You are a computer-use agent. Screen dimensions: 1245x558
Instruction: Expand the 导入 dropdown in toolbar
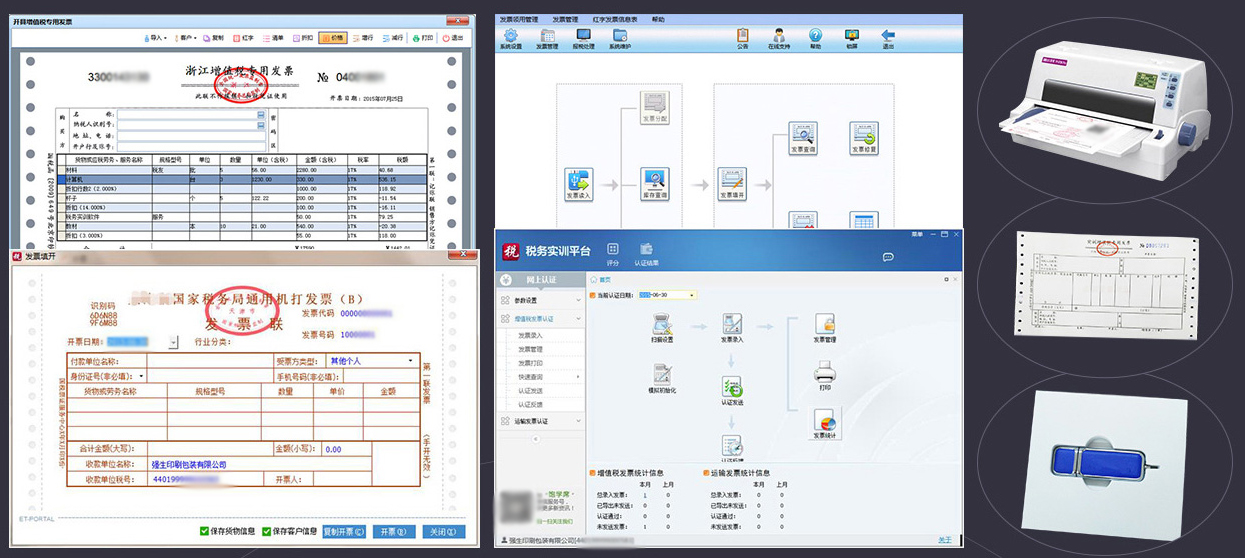tap(156, 38)
